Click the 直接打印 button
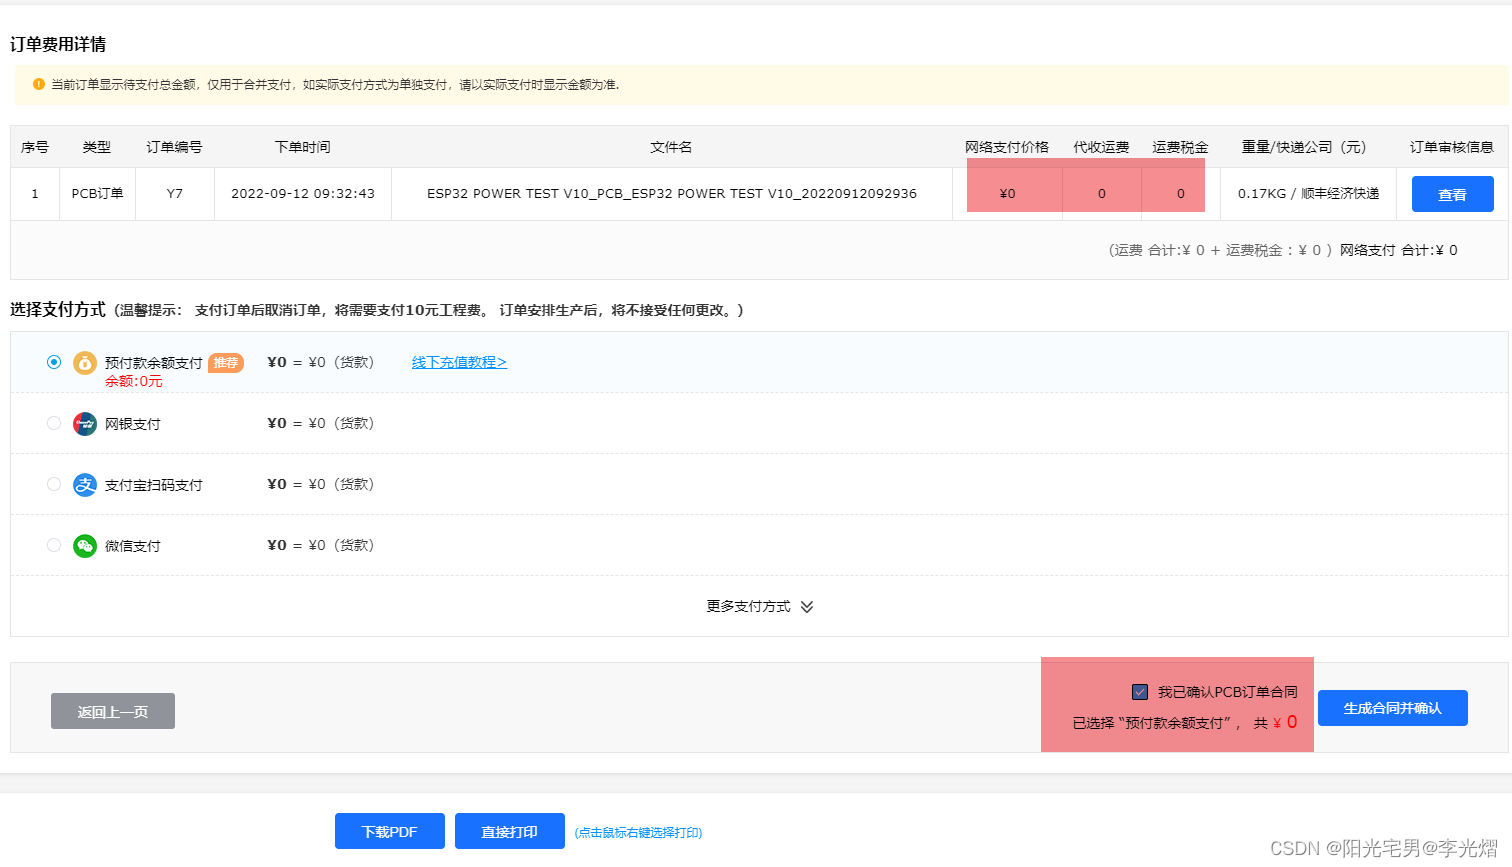The image size is (1512, 867). (509, 831)
